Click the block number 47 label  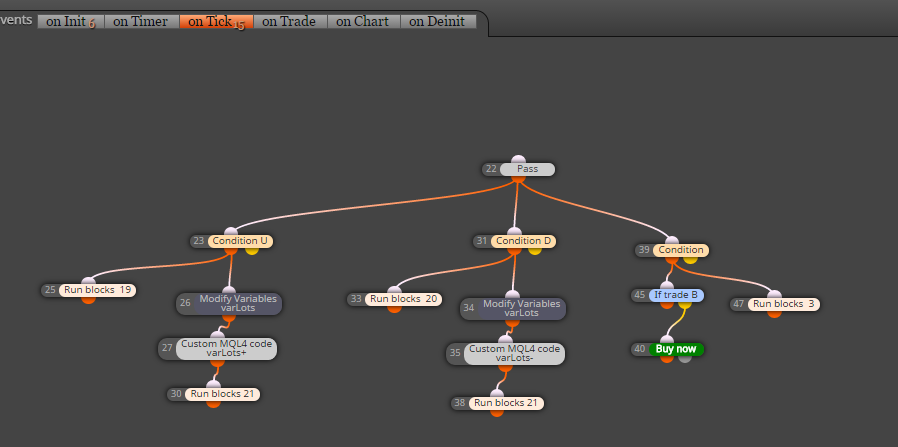pos(739,304)
